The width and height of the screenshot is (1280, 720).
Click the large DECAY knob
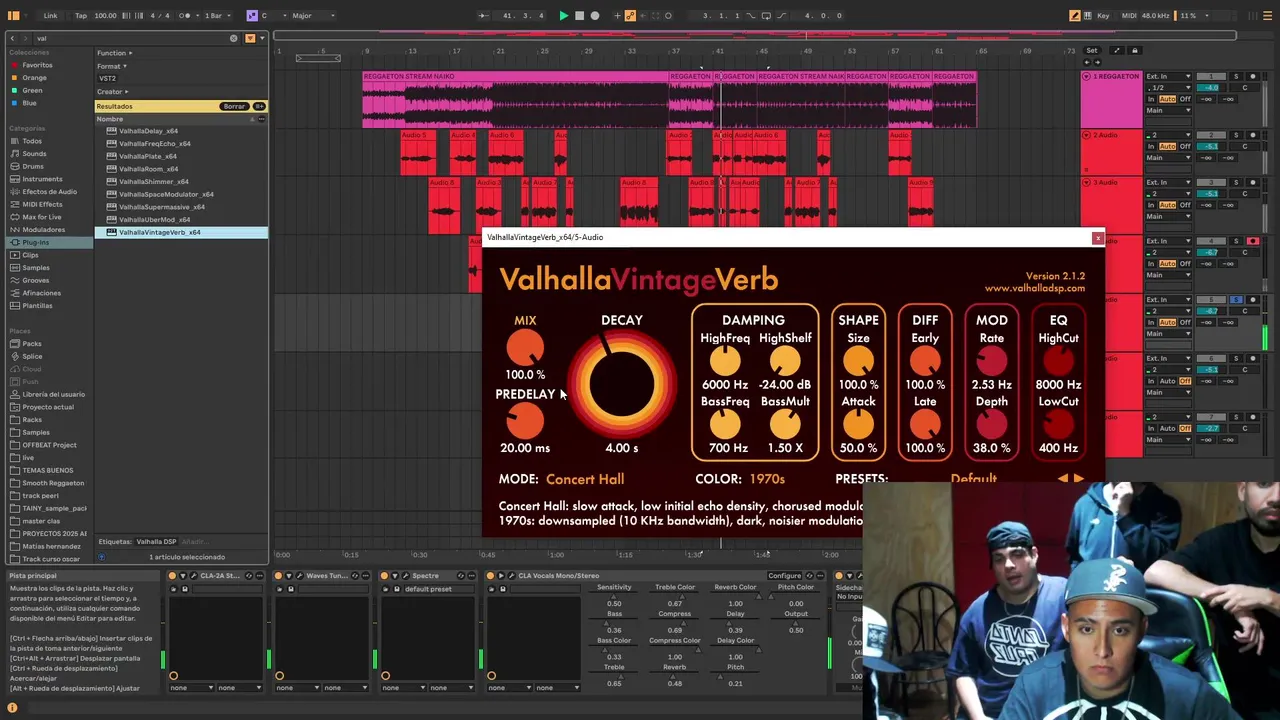click(x=622, y=386)
